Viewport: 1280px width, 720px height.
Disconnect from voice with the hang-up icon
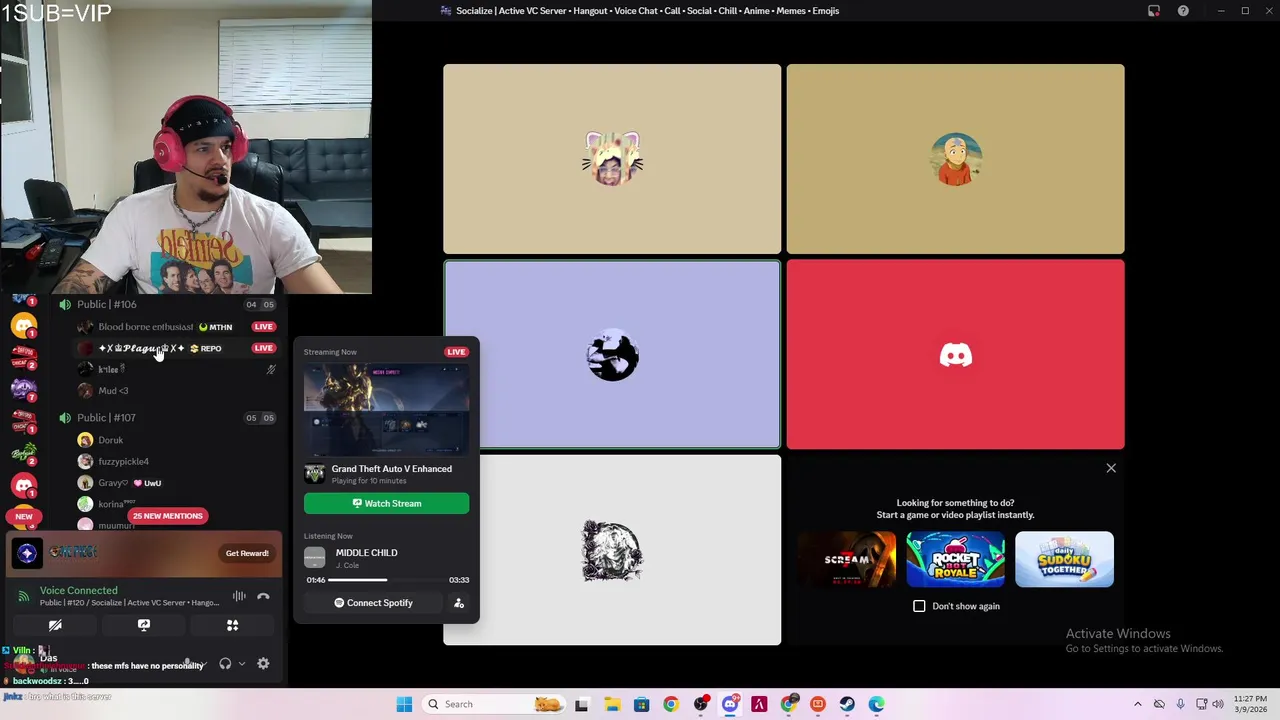coord(263,597)
